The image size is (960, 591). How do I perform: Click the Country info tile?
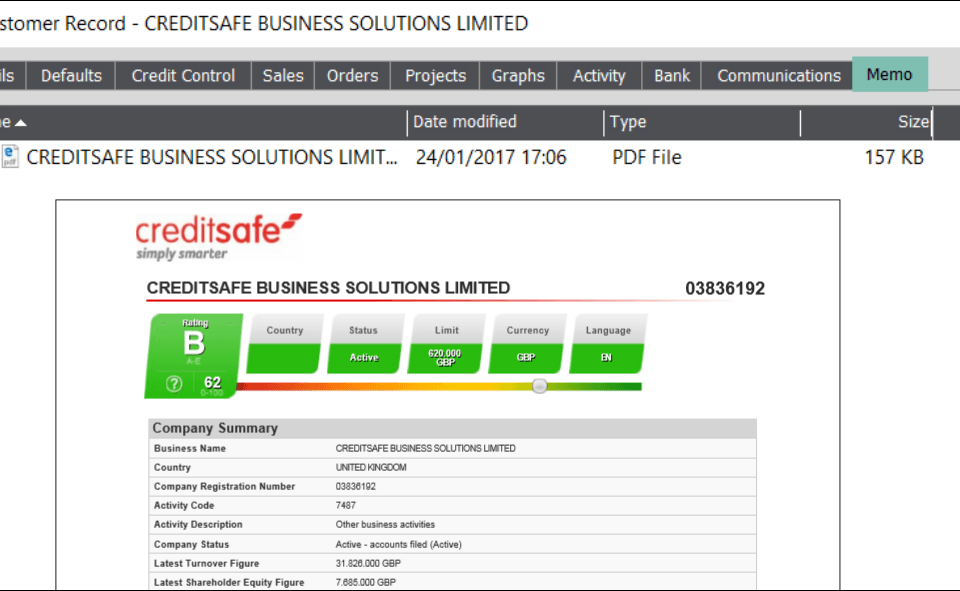click(284, 344)
